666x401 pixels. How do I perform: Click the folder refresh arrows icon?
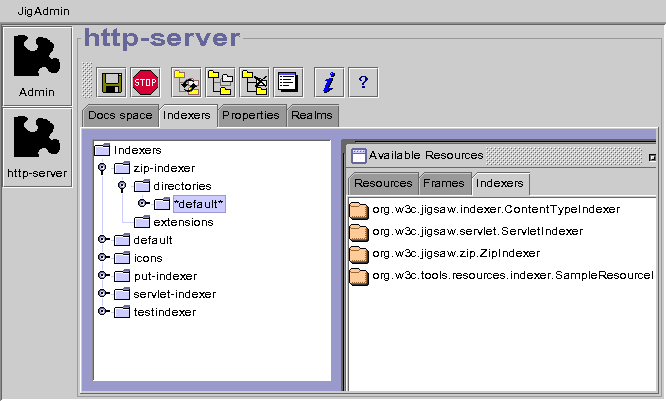pos(186,81)
